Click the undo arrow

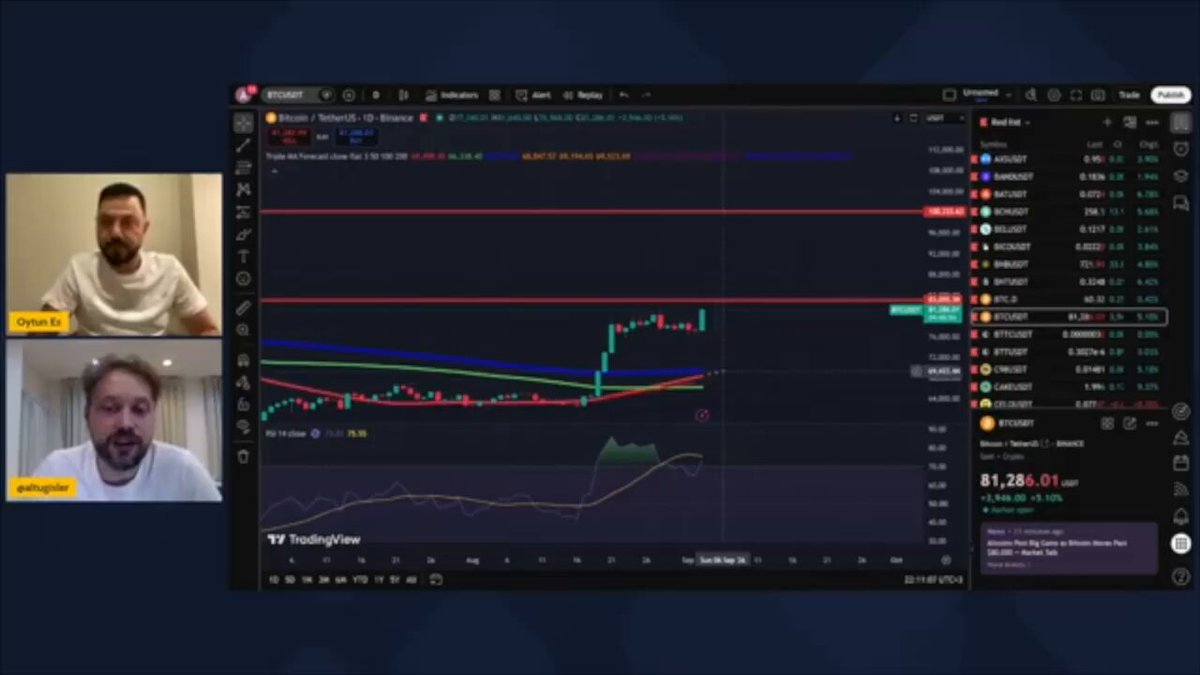(x=624, y=95)
